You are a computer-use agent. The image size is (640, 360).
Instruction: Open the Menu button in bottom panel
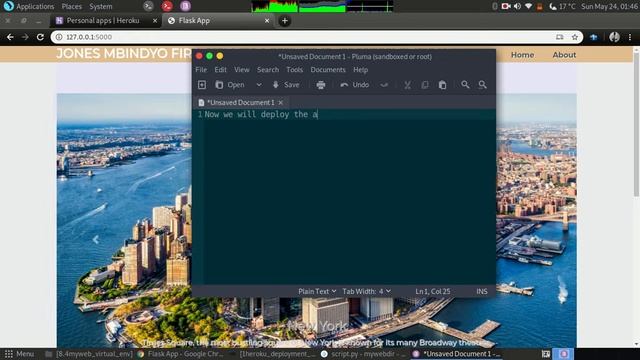pyautogui.click(x=19, y=354)
